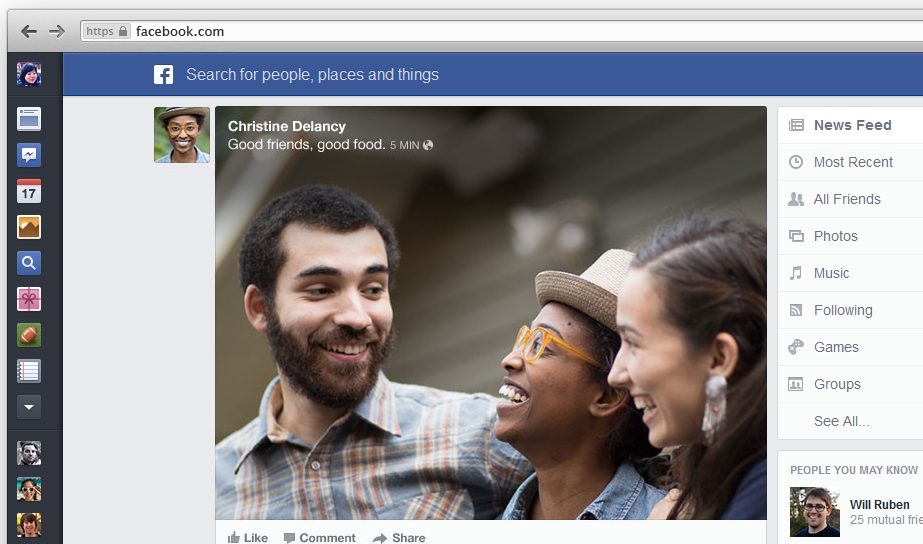The height and width of the screenshot is (544, 923).
Task: Open the Photos icon in left sidebar
Action: (x=29, y=227)
